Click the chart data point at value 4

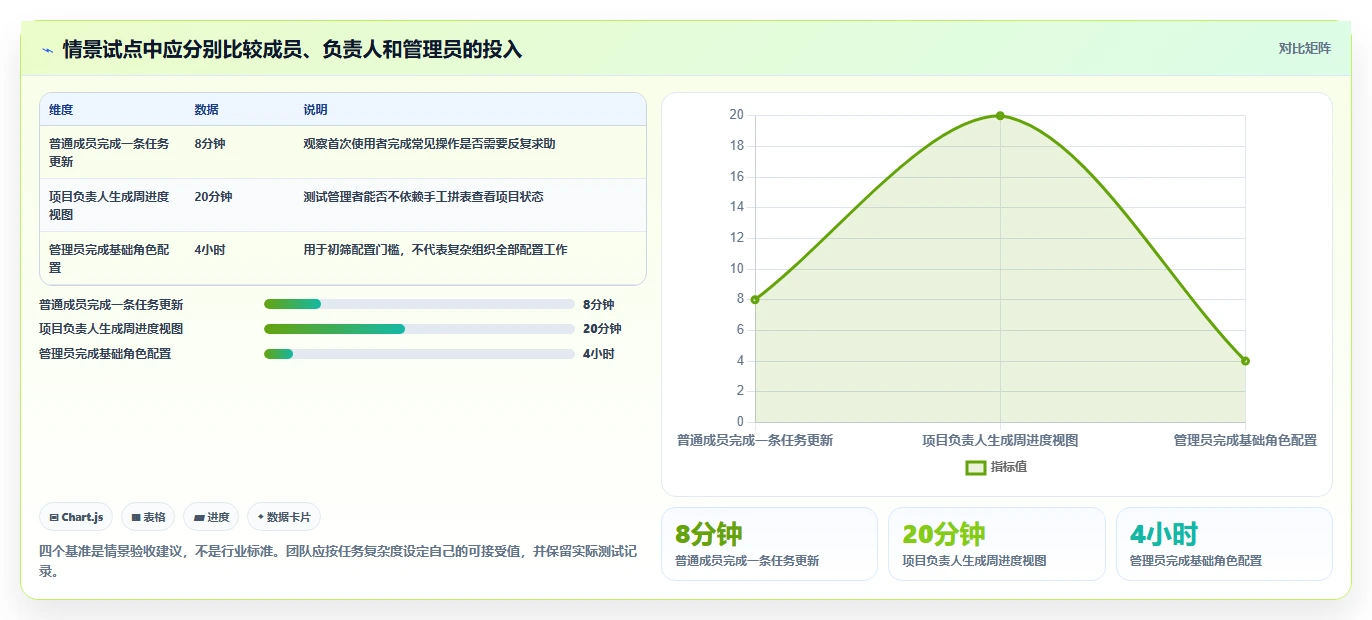click(x=1245, y=361)
